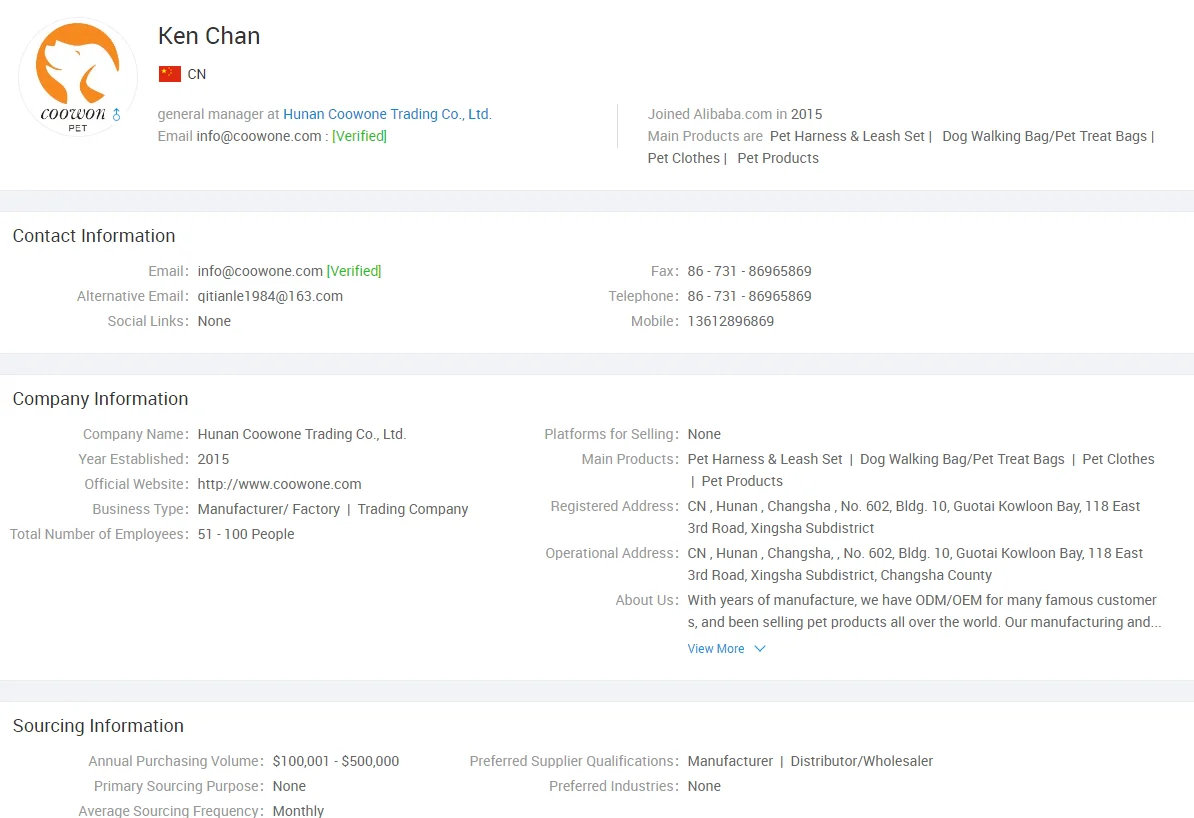The image size is (1194, 818).
Task: Click the View More chevron arrow
Action: [x=760, y=649]
